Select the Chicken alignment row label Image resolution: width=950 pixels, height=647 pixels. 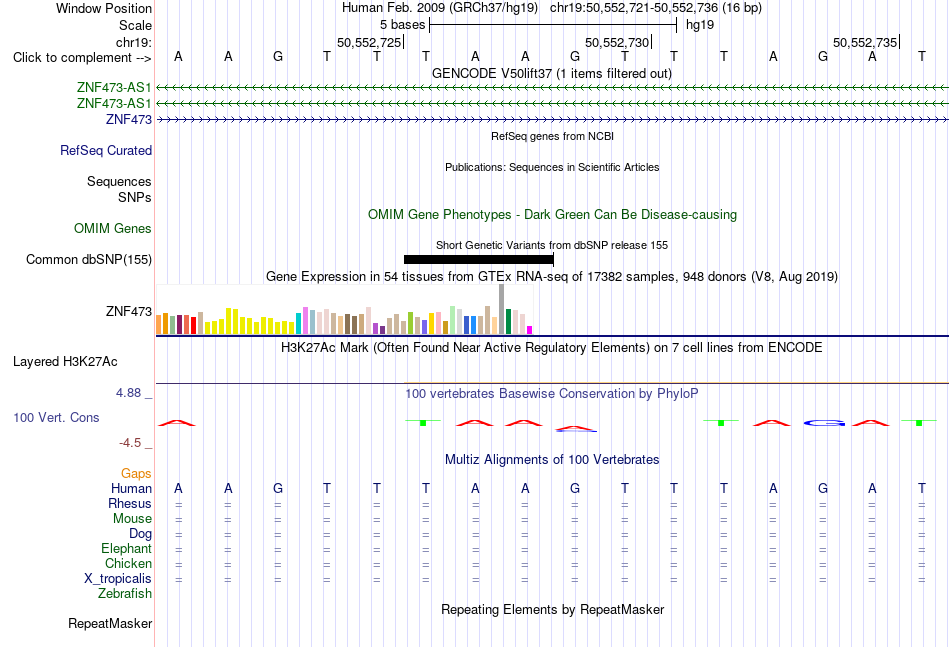pos(128,563)
